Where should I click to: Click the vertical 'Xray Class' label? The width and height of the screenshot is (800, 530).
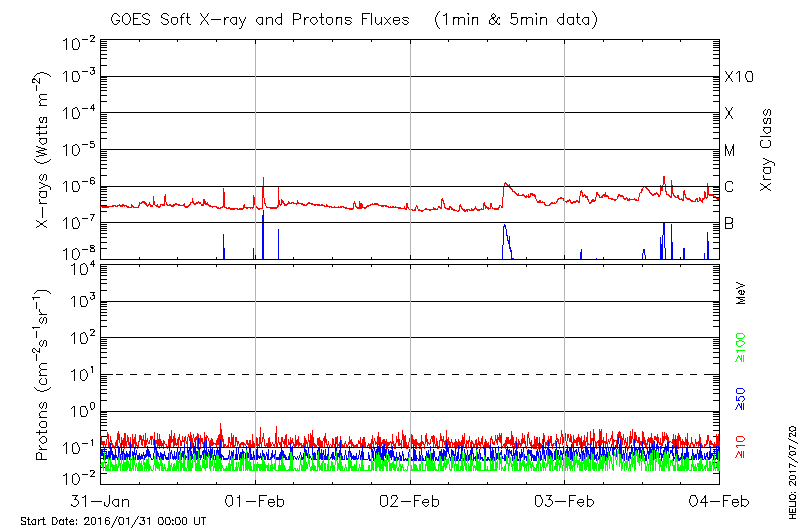pyautogui.click(x=767, y=150)
